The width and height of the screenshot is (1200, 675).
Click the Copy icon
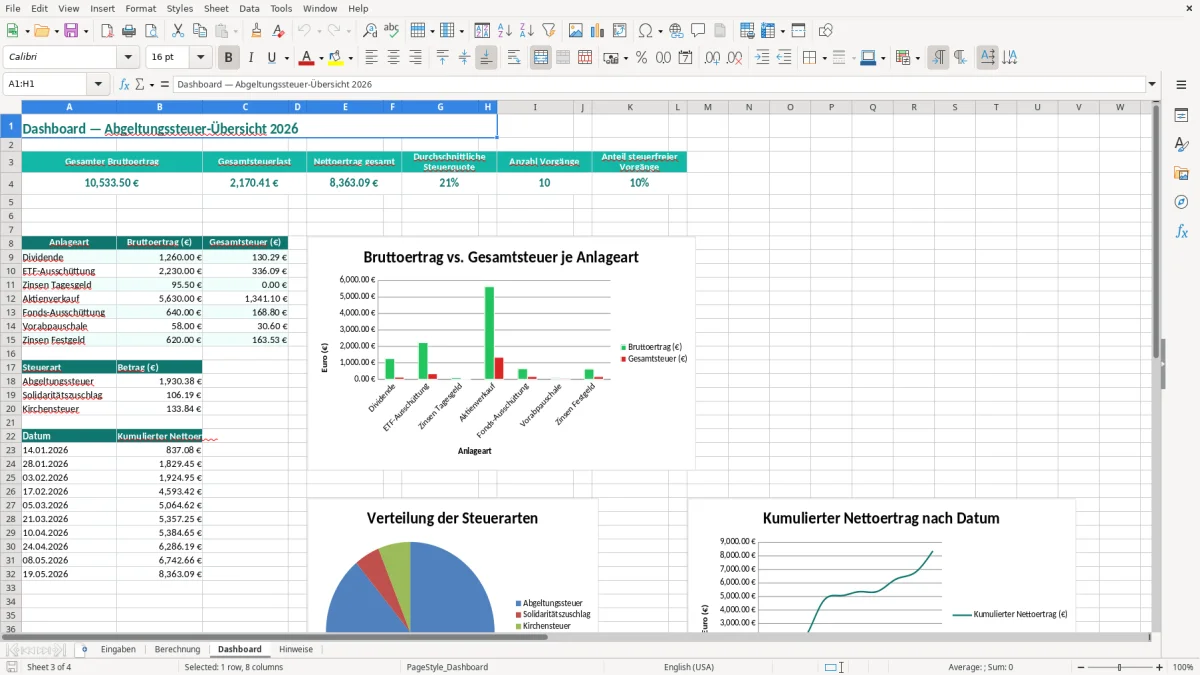[200, 31]
